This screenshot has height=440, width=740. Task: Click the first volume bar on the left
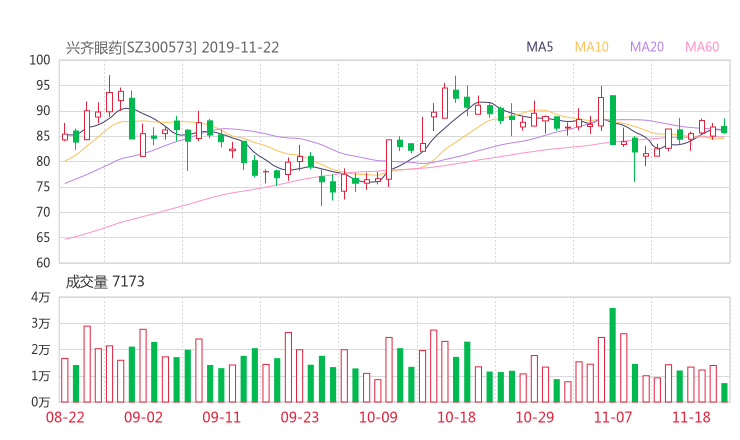click(x=65, y=380)
